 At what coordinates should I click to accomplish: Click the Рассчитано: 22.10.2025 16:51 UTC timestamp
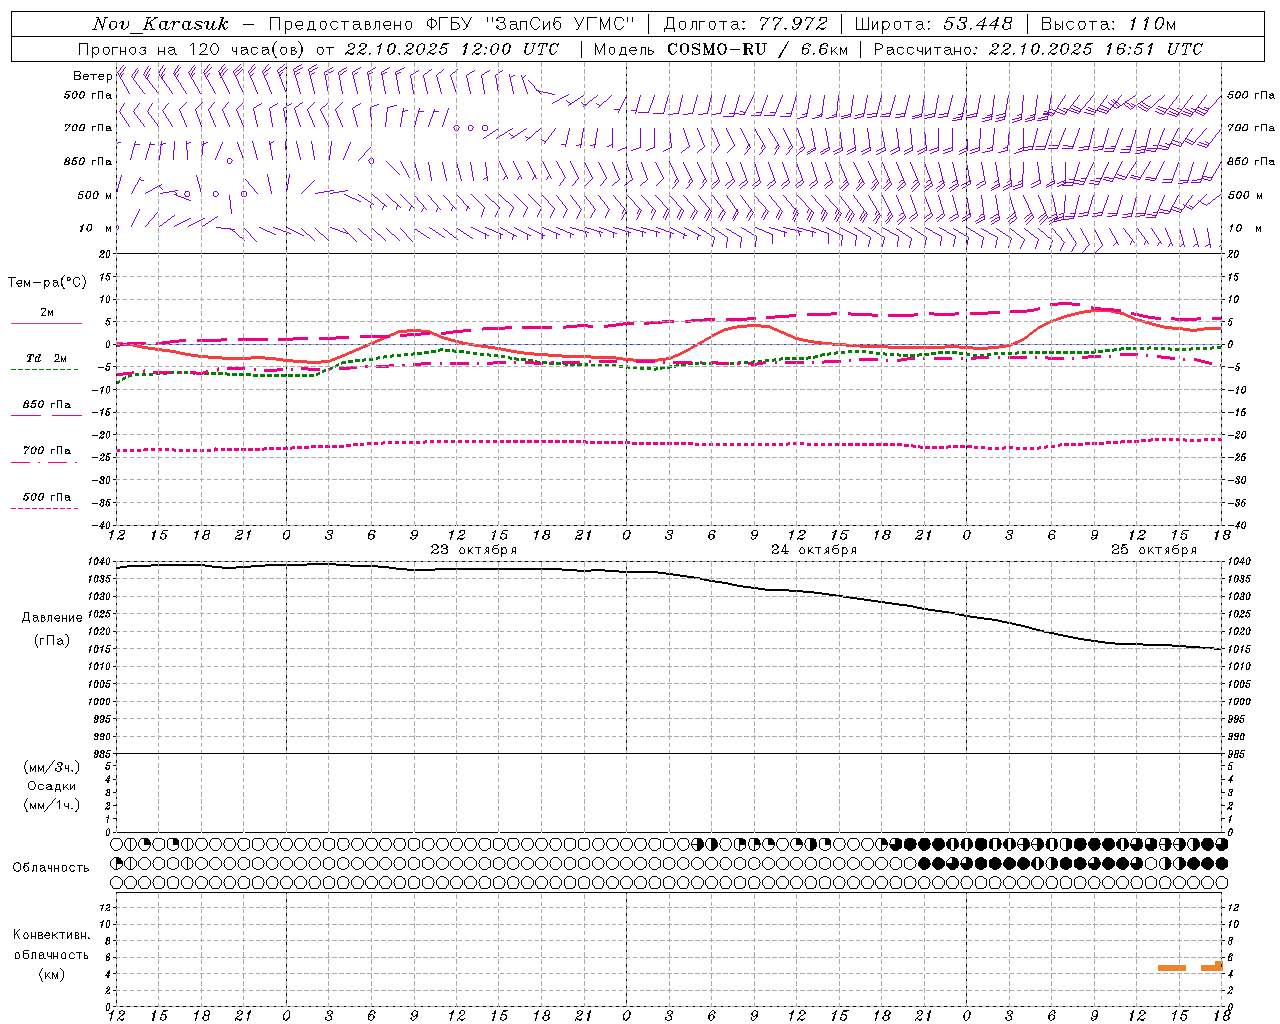click(1038, 49)
